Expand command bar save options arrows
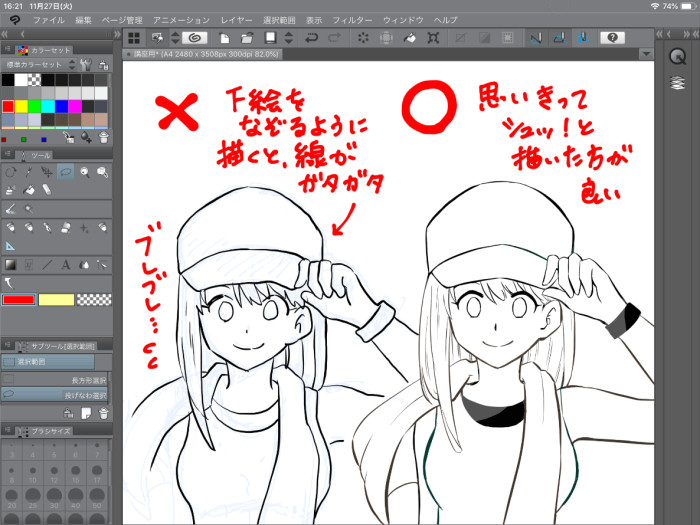Image resolution: width=700 pixels, height=525 pixels. [x=289, y=38]
